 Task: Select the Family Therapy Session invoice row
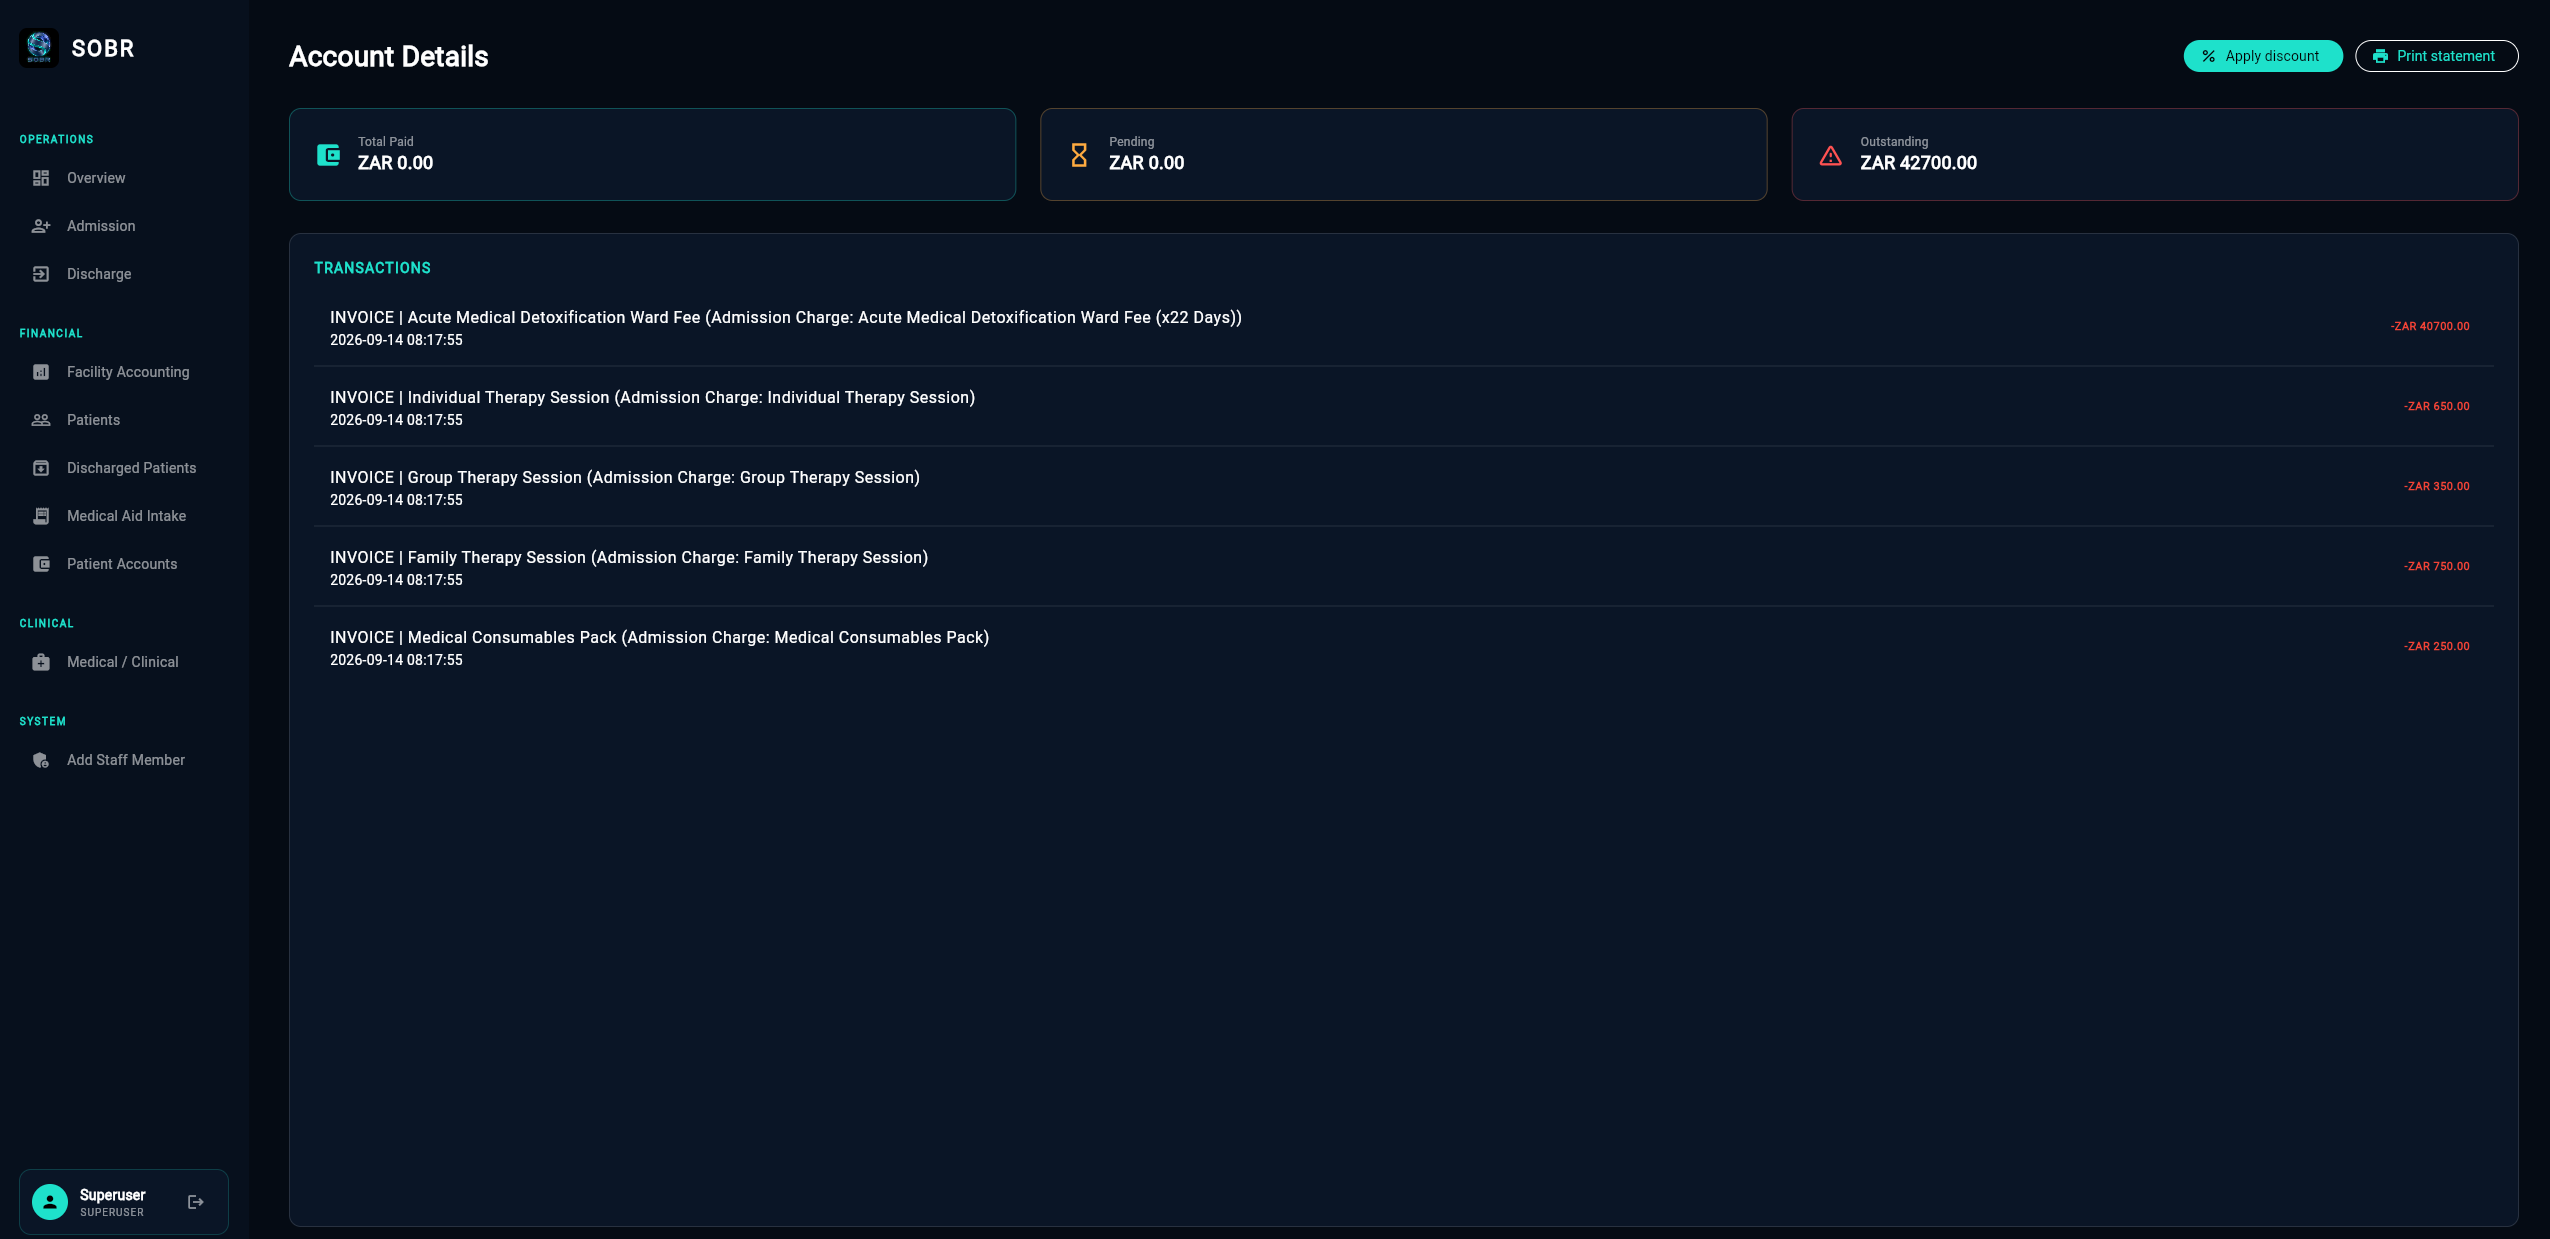click(x=1403, y=567)
